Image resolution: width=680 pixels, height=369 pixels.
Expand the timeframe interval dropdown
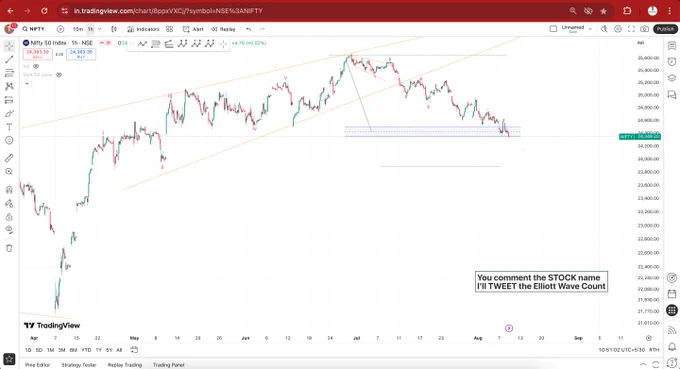point(100,29)
